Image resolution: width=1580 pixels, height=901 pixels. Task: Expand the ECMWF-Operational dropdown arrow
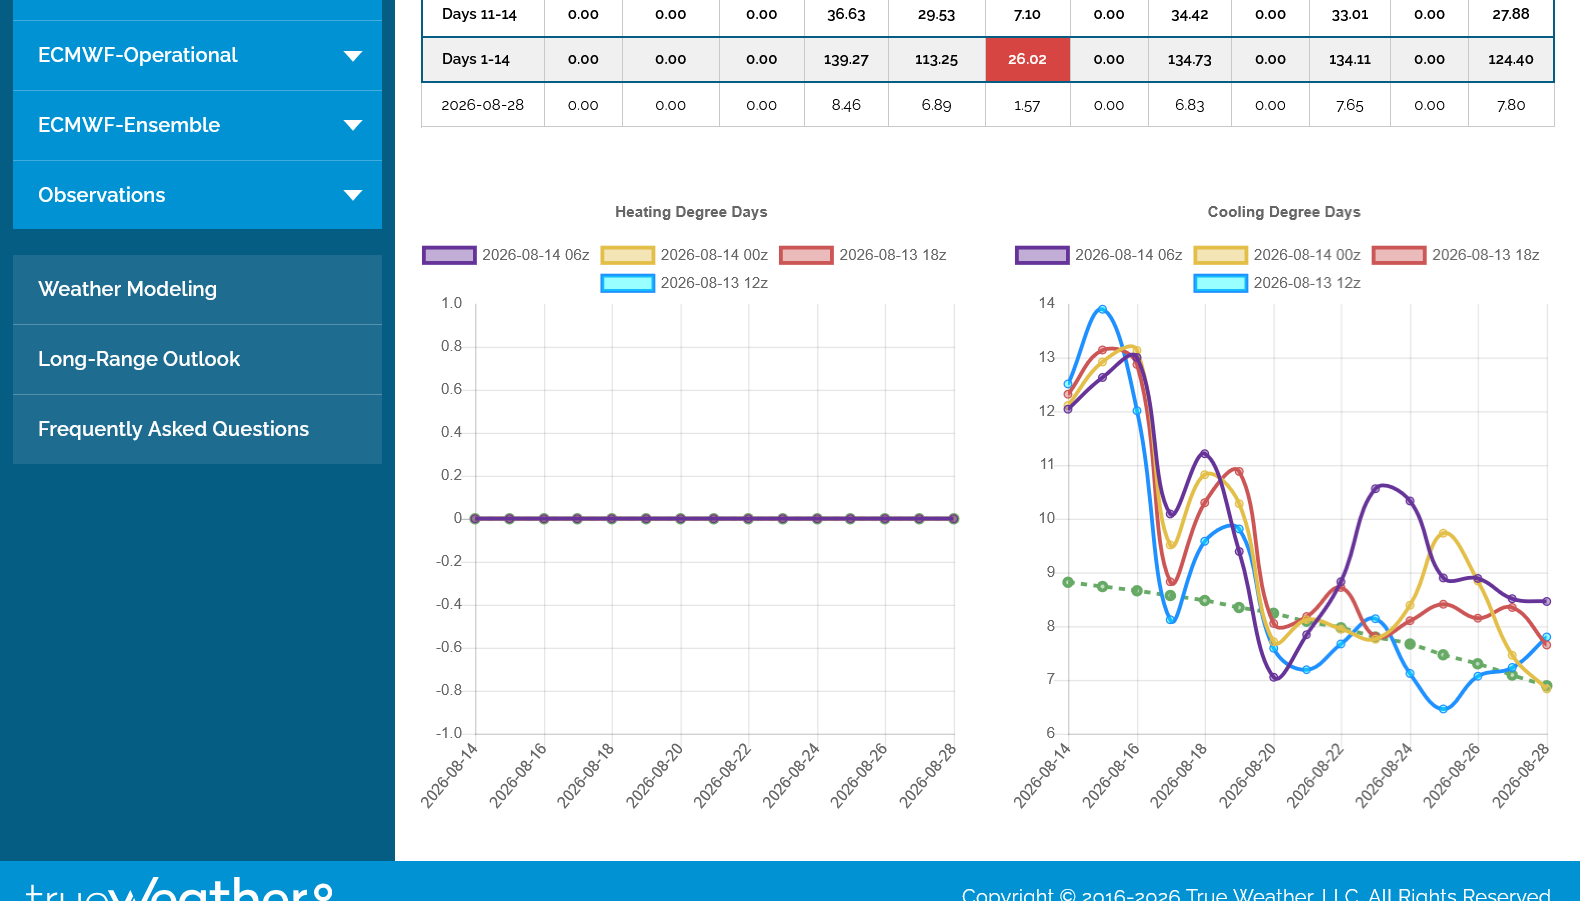352,56
